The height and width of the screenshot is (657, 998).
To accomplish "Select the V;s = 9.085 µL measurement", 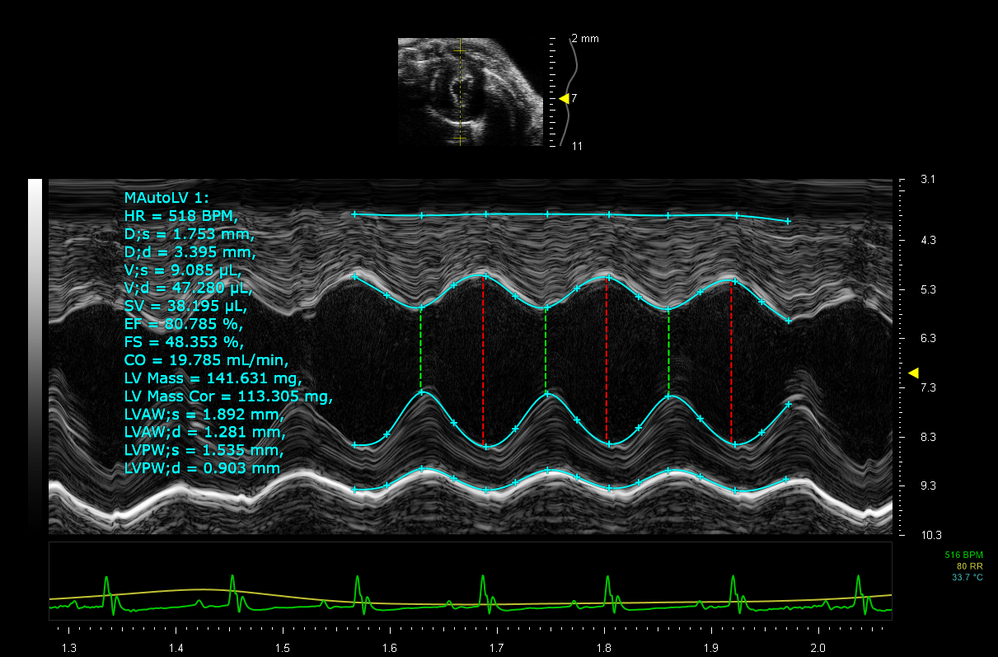I will (x=183, y=270).
